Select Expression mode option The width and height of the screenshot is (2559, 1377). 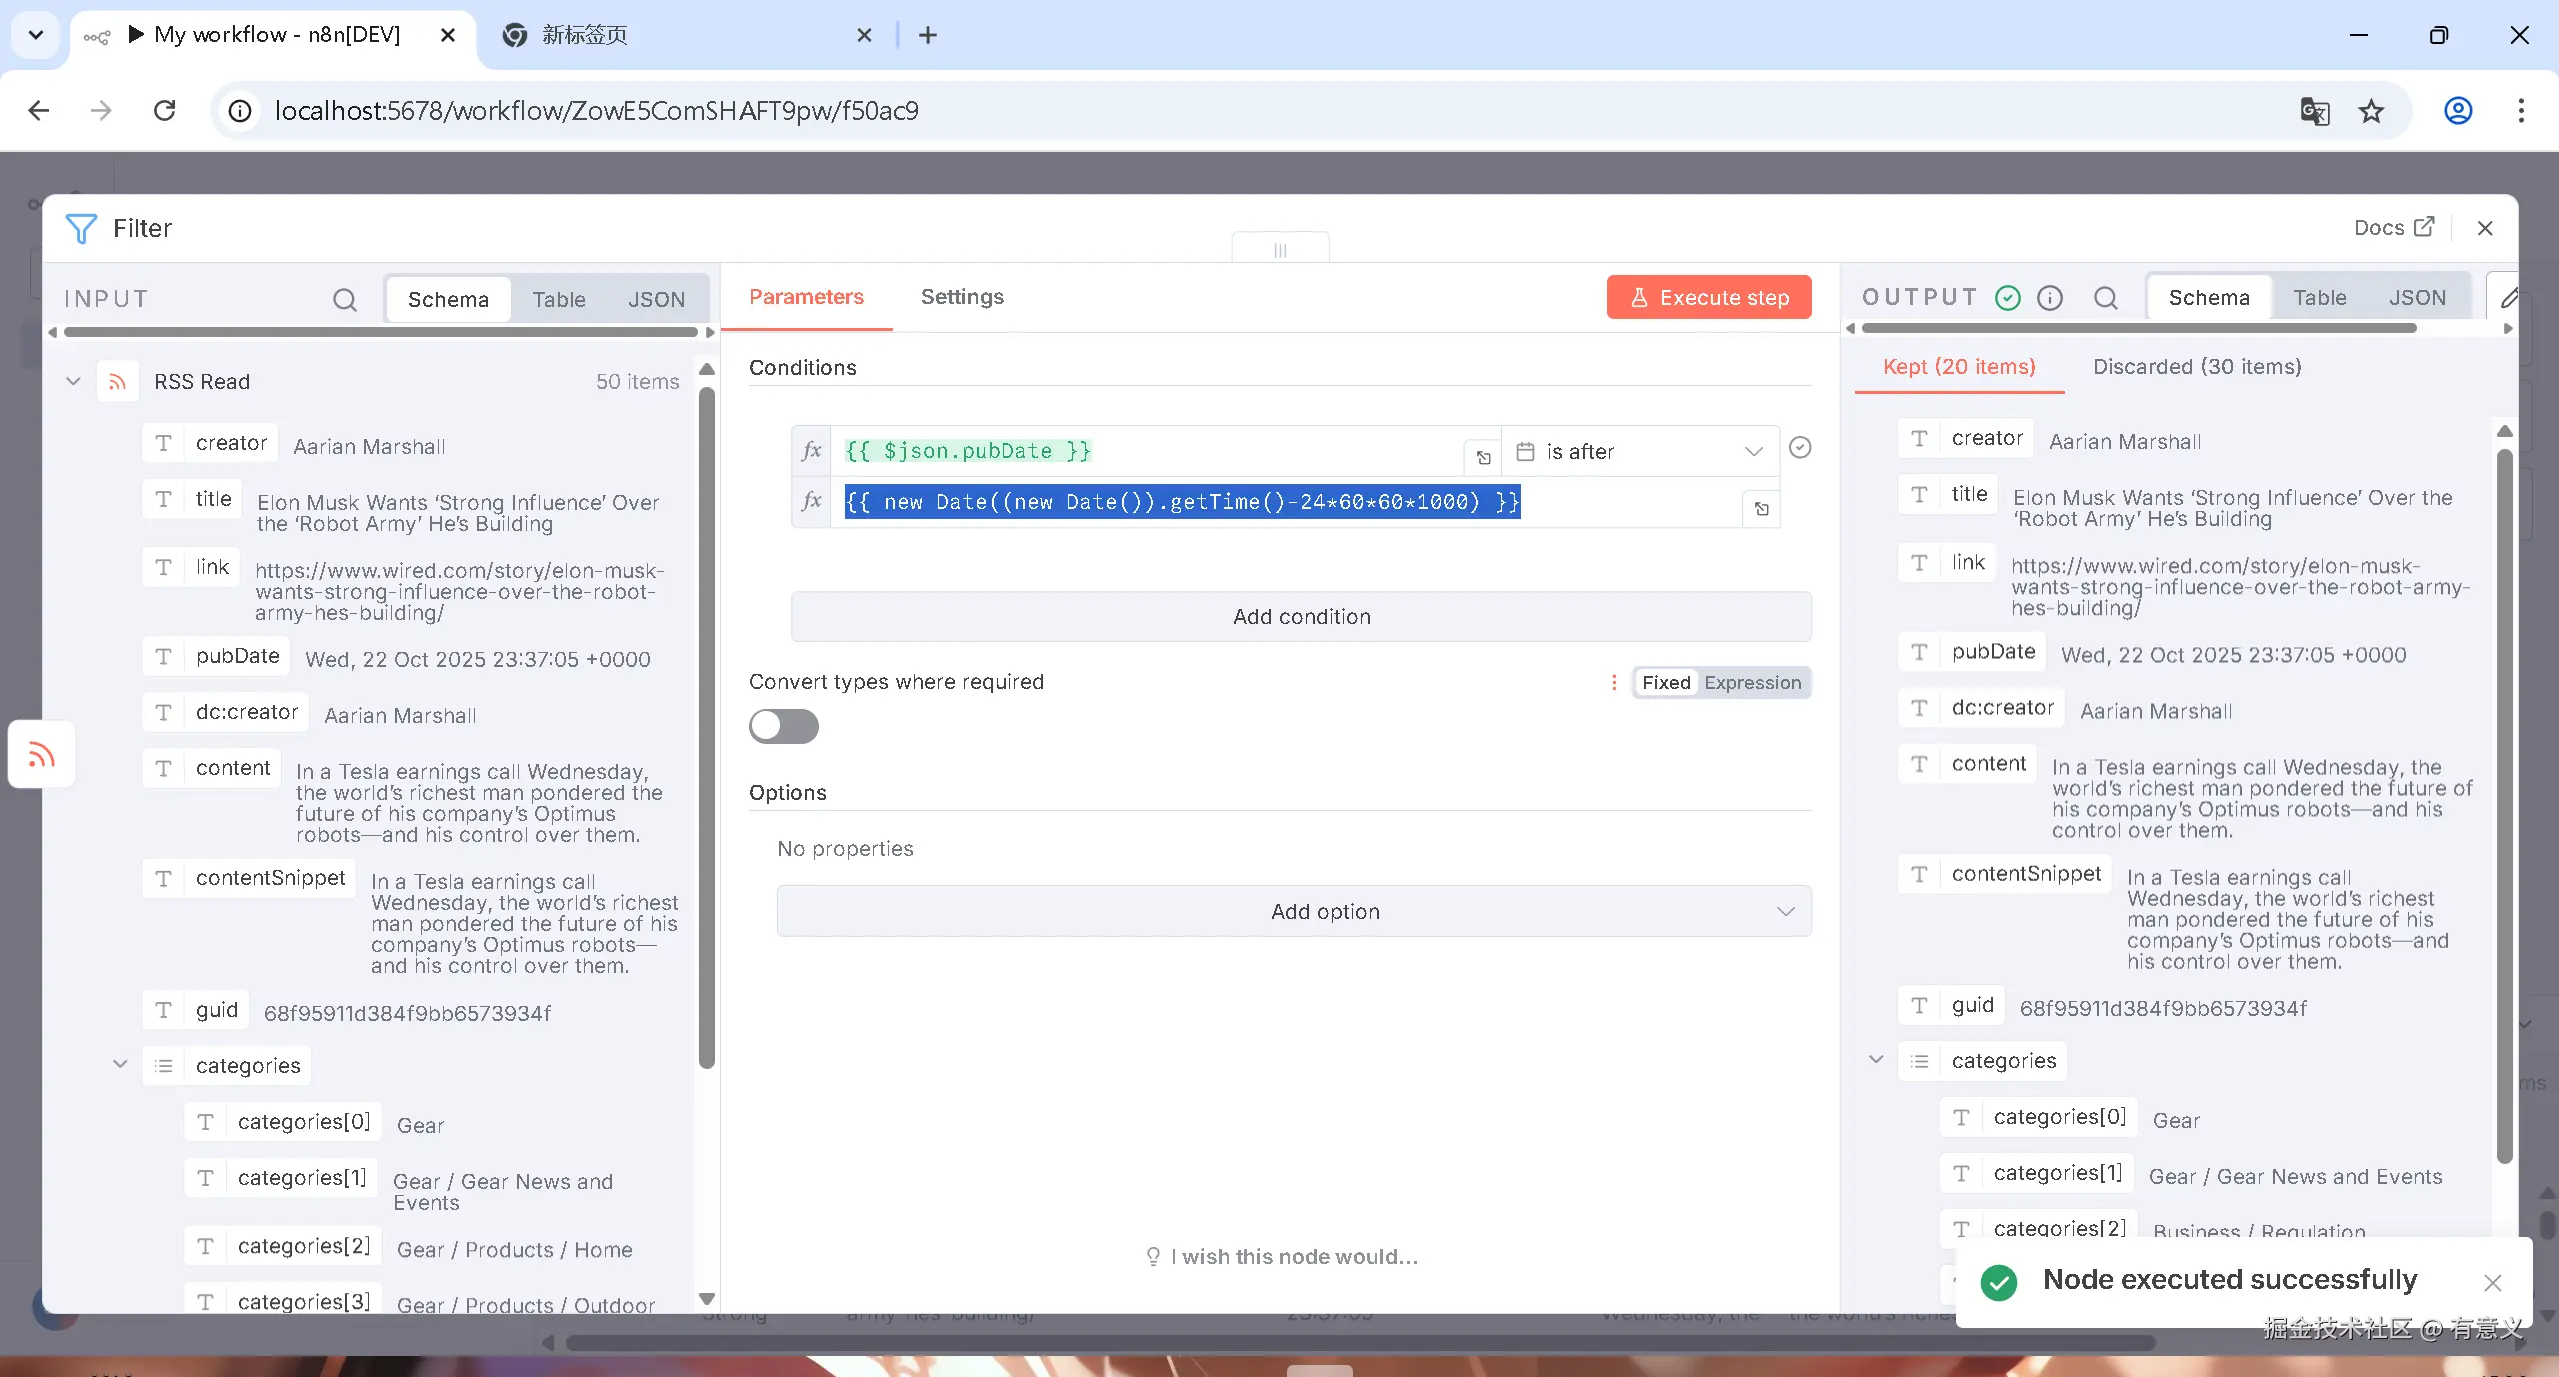(1752, 683)
